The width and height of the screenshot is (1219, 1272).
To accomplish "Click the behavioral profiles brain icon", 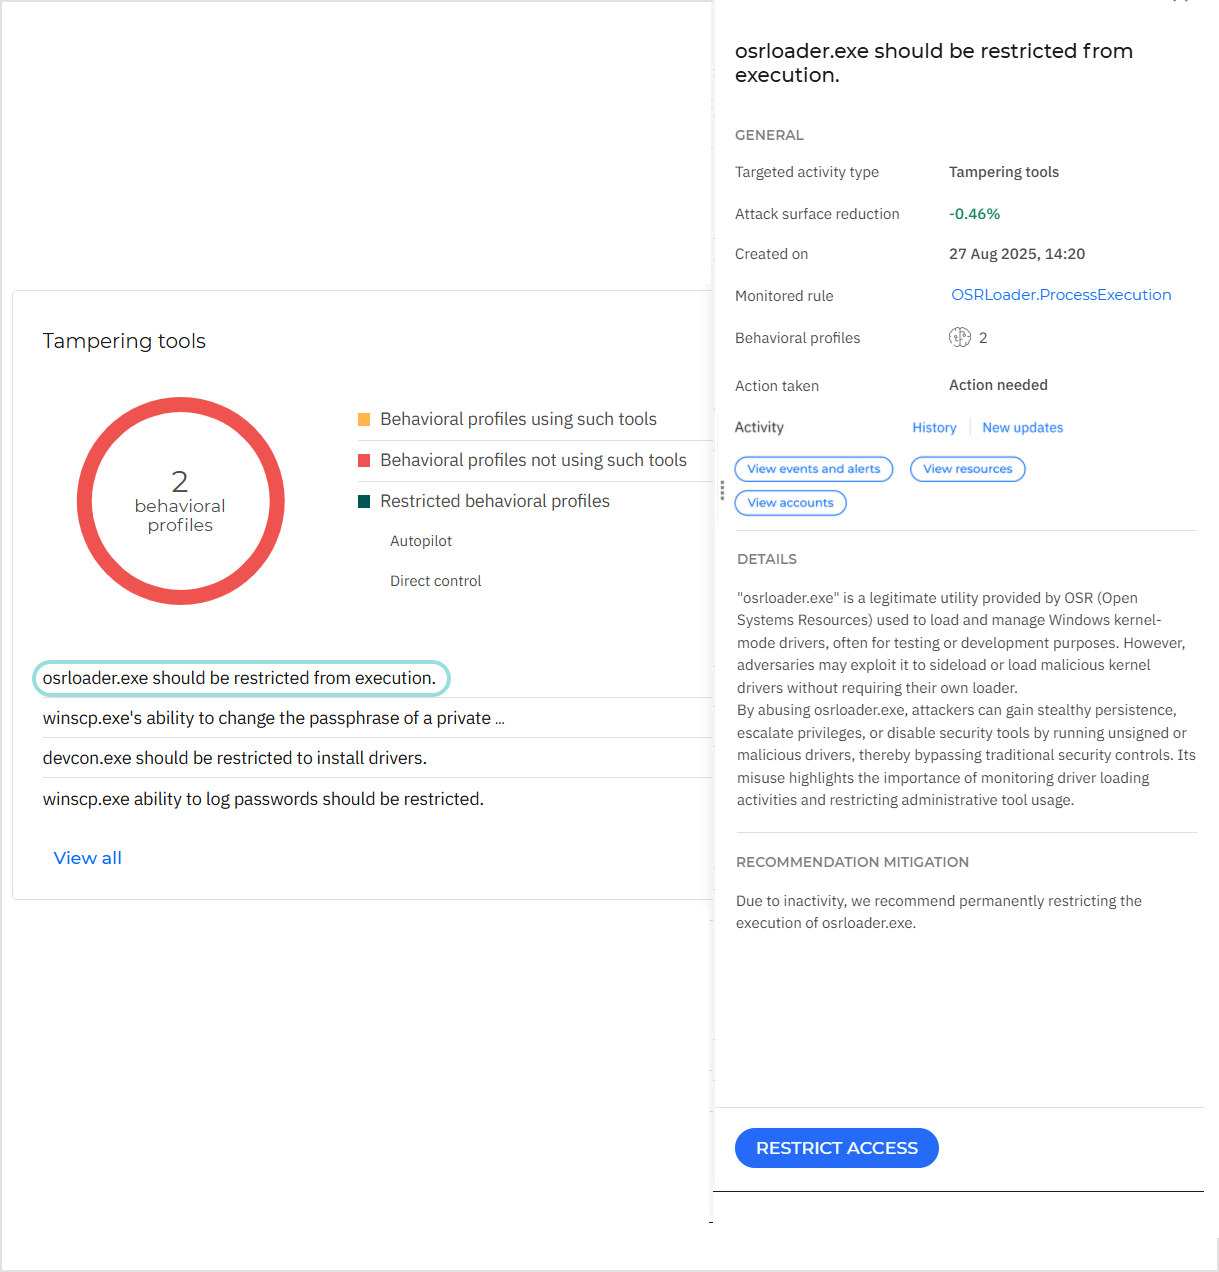I will pyautogui.click(x=959, y=337).
